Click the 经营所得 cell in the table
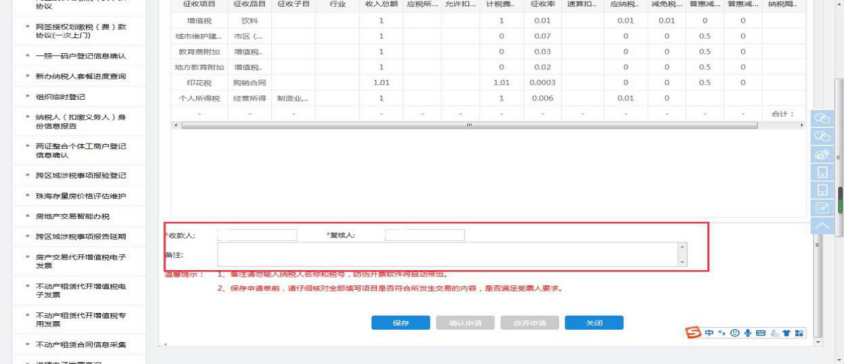This screenshot has width=844, height=364. tap(249, 99)
